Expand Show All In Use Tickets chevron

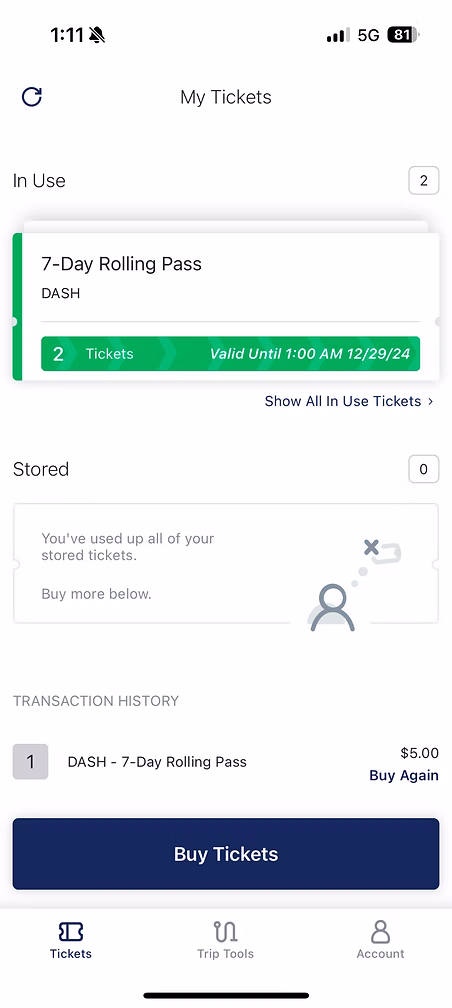click(x=431, y=401)
